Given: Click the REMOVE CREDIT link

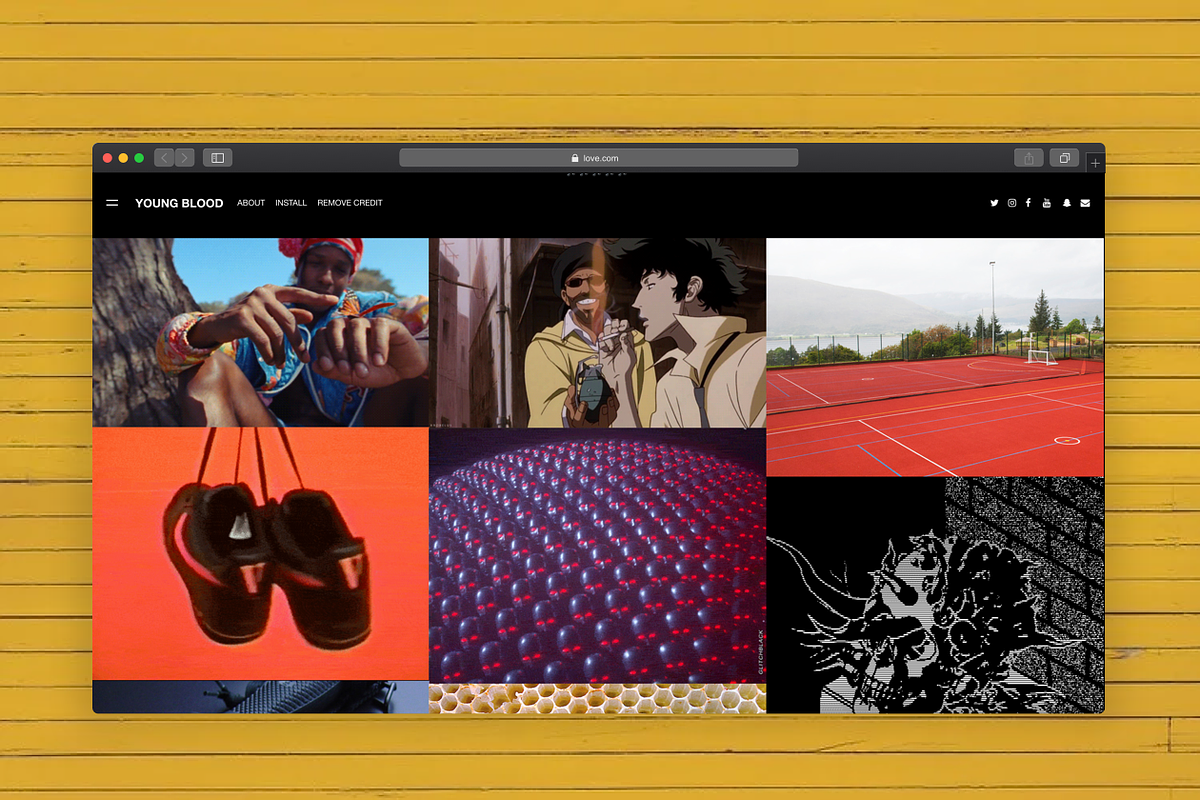Looking at the screenshot, I should coord(350,203).
